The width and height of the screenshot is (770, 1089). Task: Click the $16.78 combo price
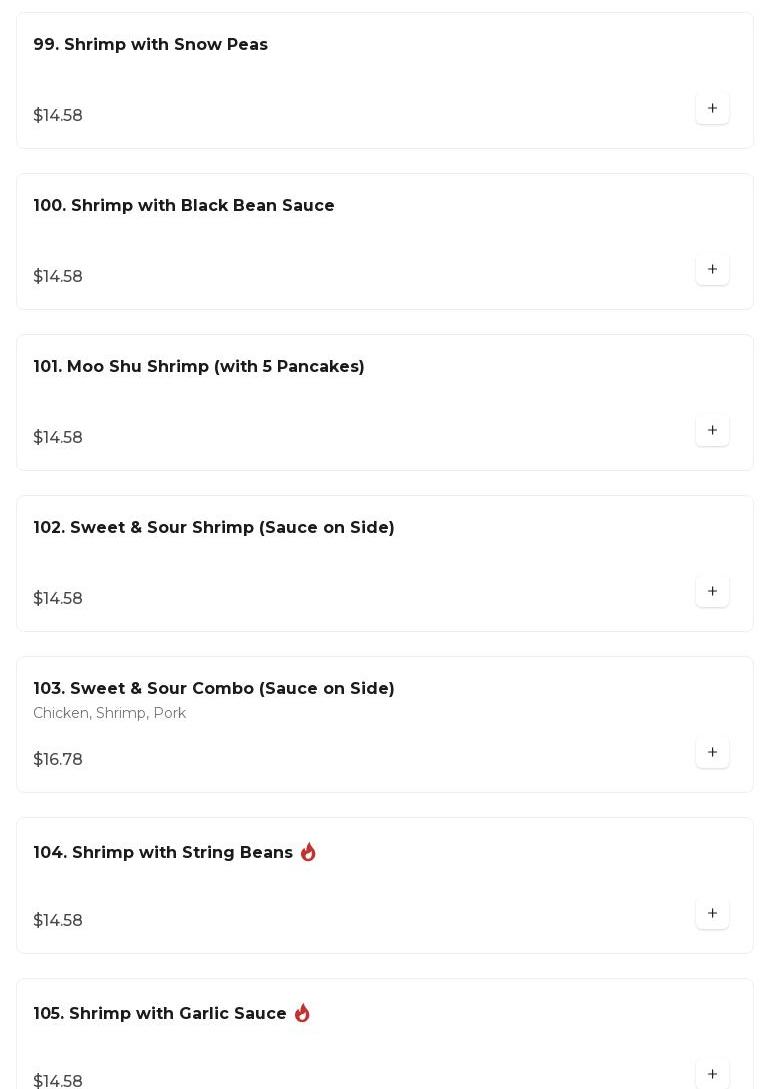pyautogui.click(x=58, y=760)
